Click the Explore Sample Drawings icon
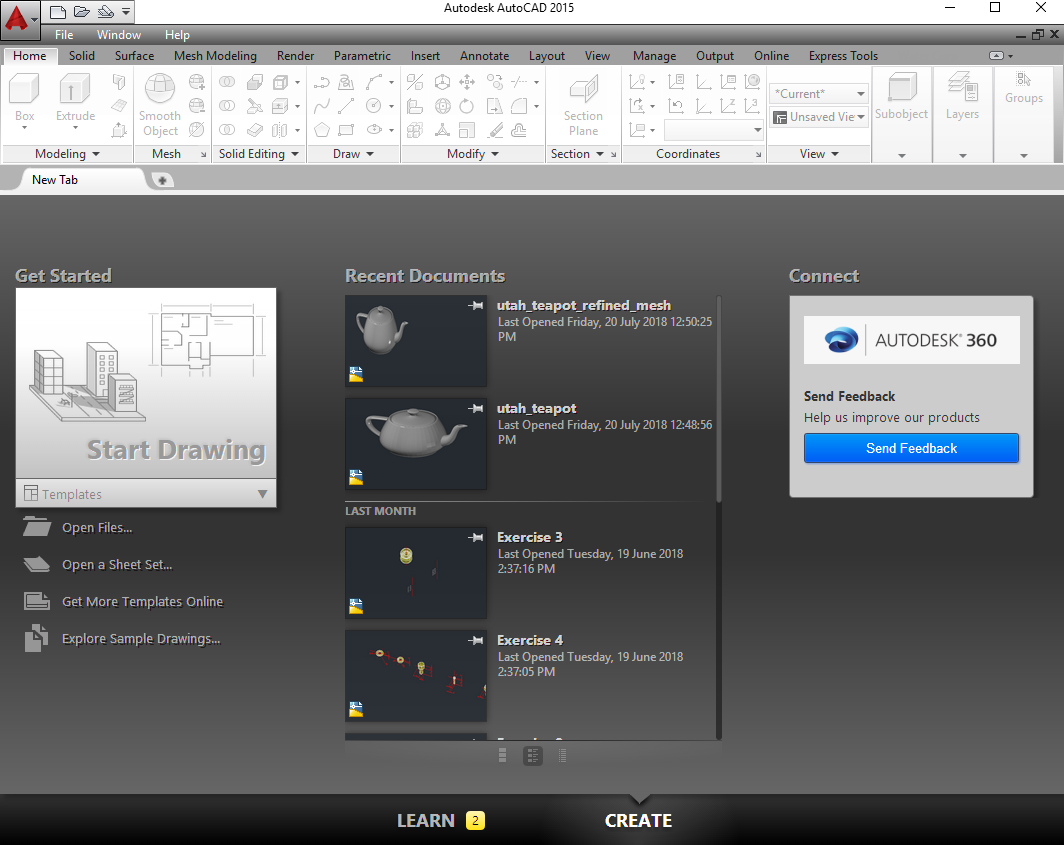Image resolution: width=1064 pixels, height=845 pixels. pyautogui.click(x=37, y=638)
